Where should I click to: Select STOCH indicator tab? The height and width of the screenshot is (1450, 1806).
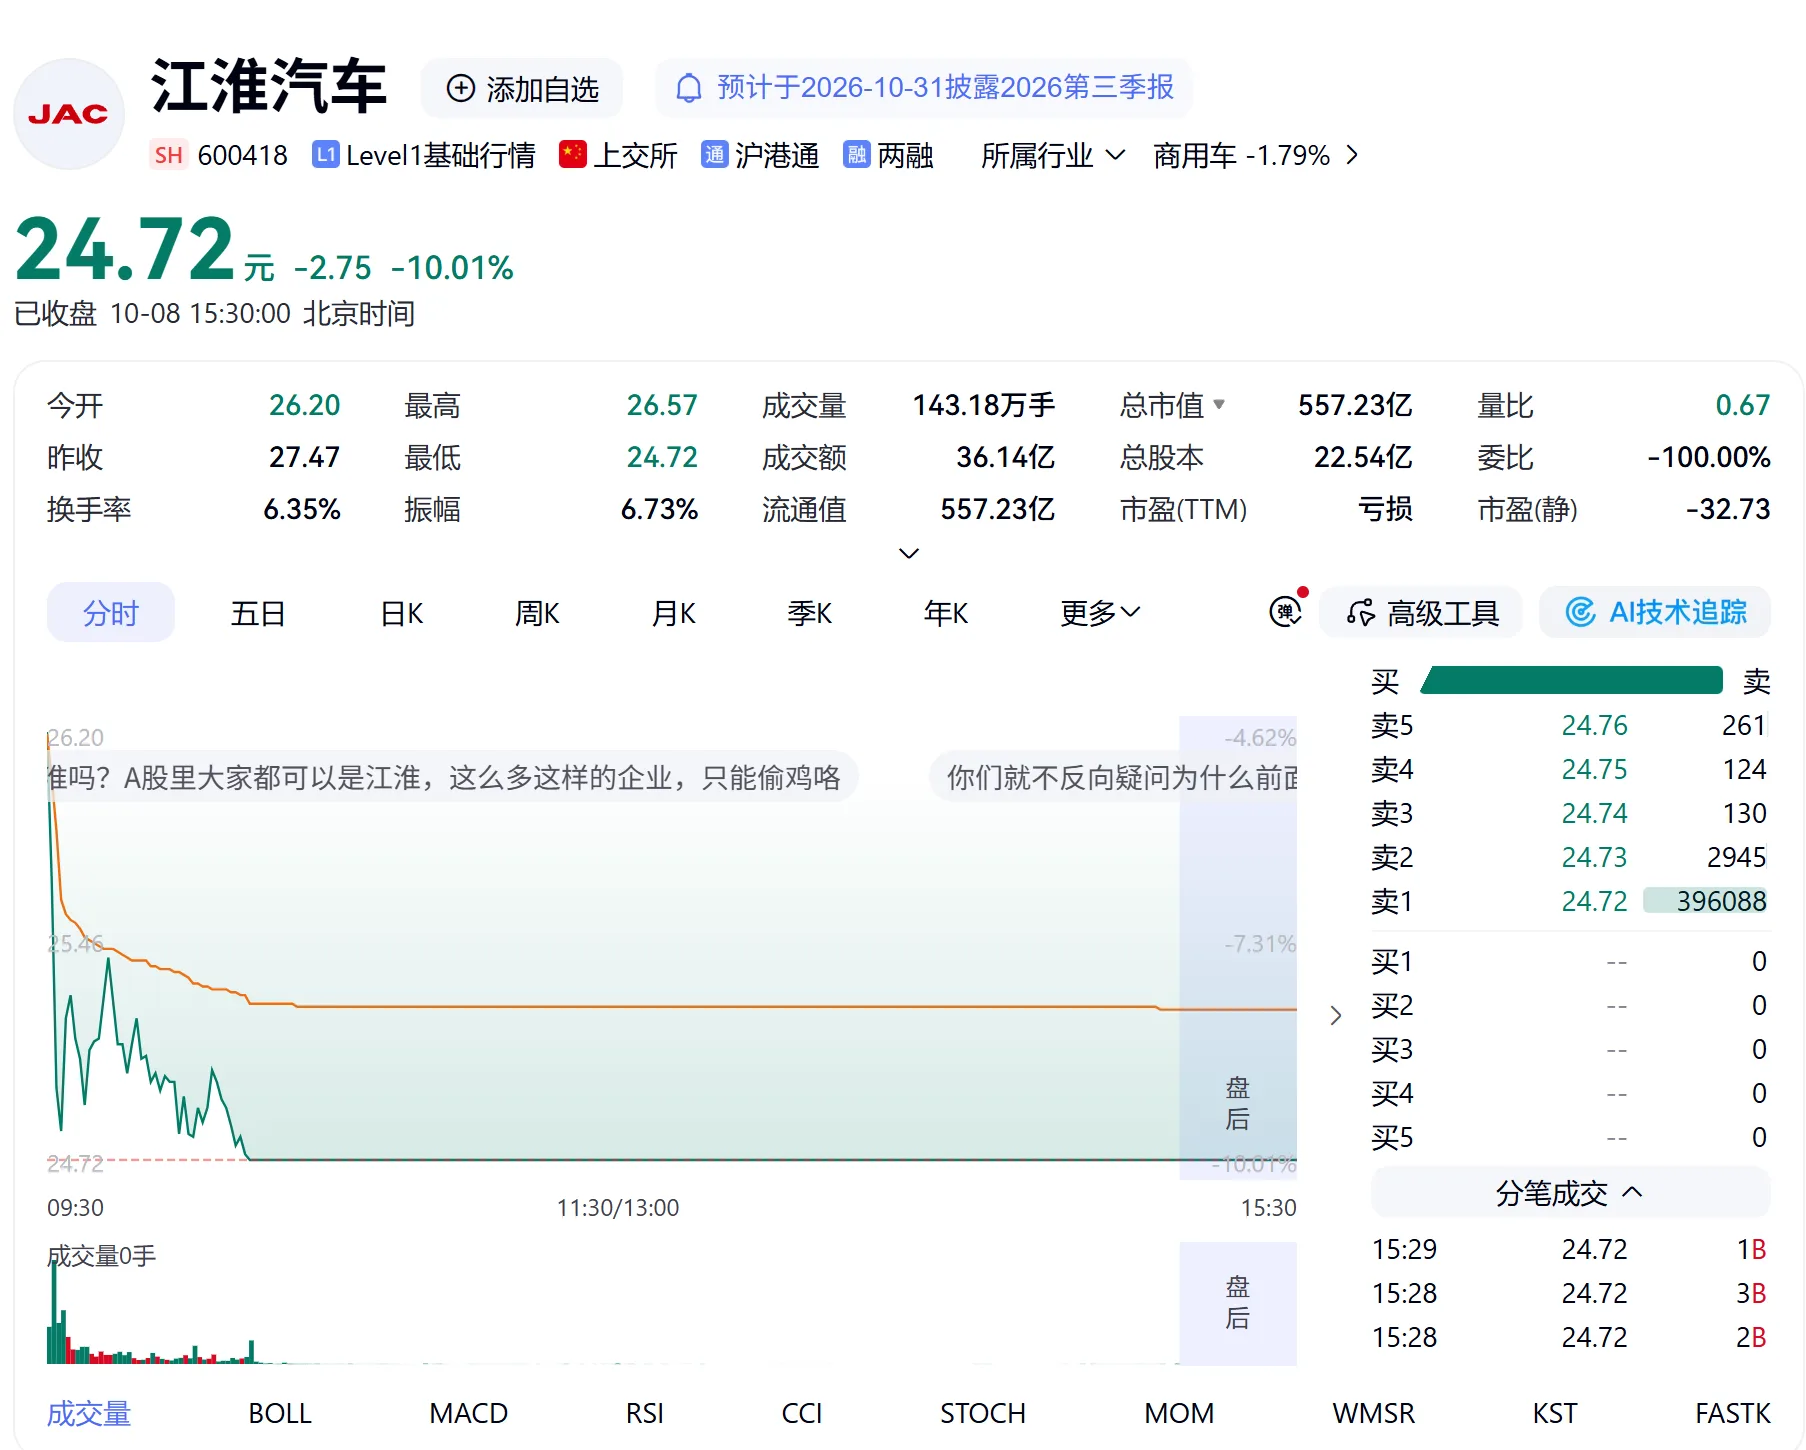983,1413
